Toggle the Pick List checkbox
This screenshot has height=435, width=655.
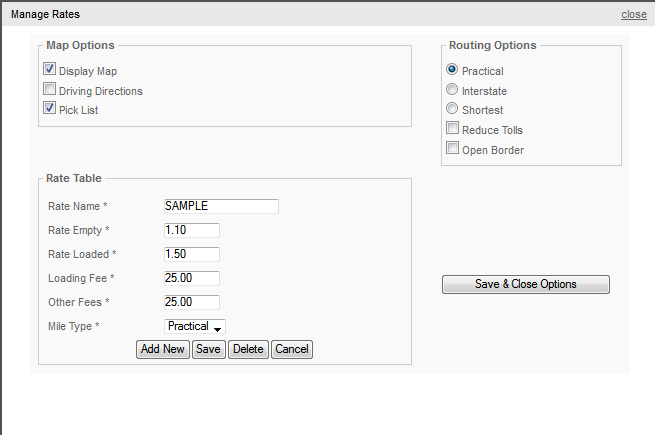(x=49, y=108)
